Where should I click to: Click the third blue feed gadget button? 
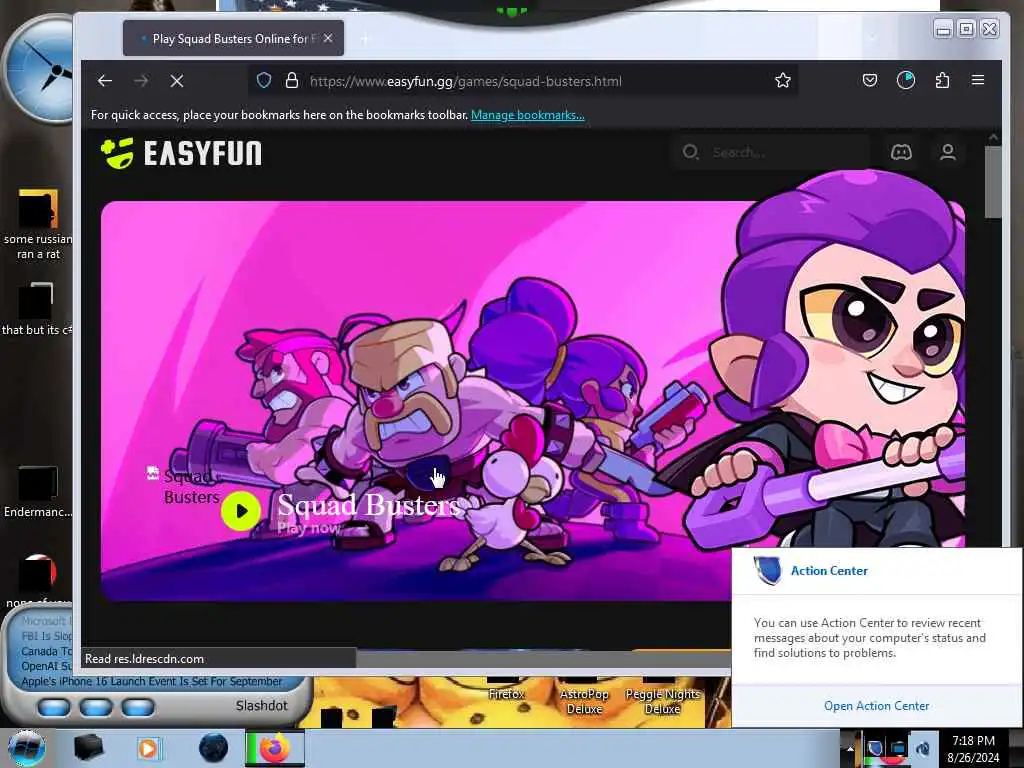coord(138,707)
